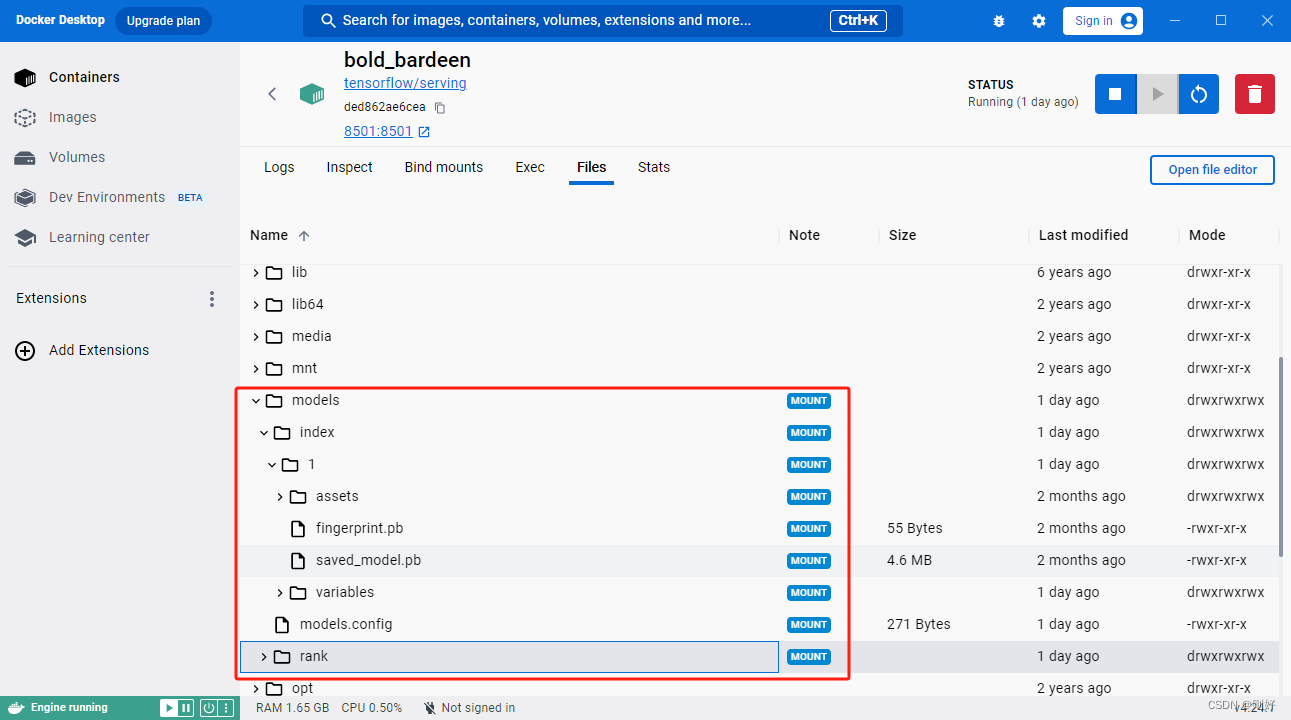The height and width of the screenshot is (720, 1291).
Task: Click the Engine running whale status
Action: click(x=60, y=708)
